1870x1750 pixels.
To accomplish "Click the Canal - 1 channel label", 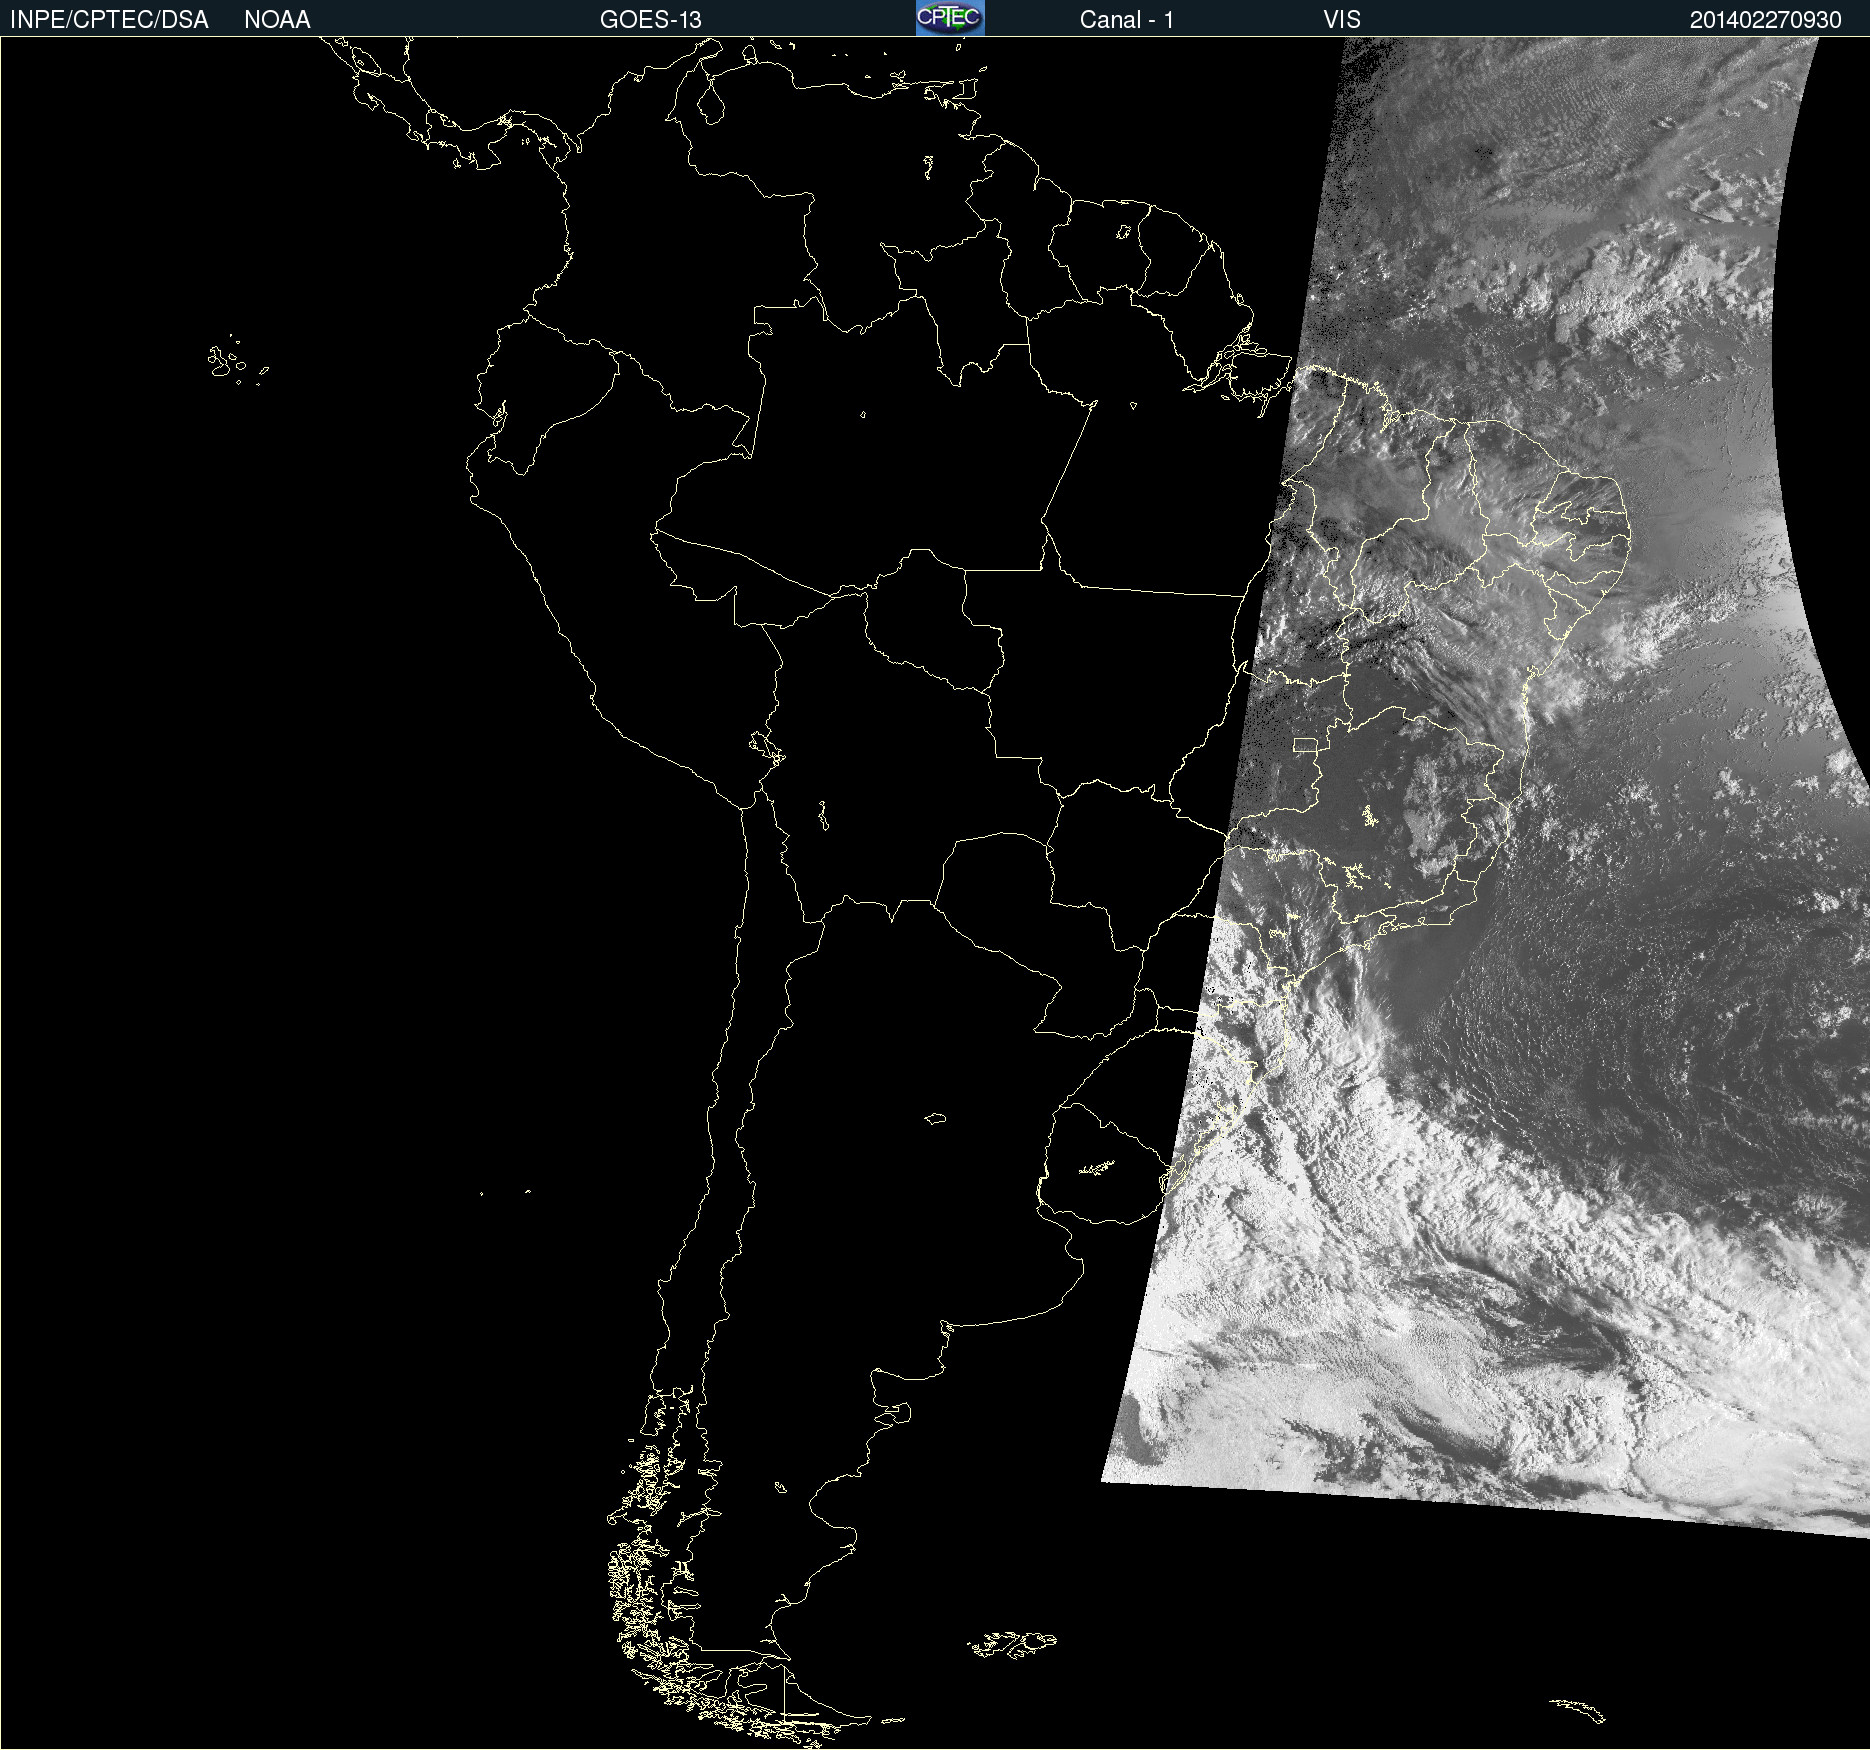I will click(1127, 20).
